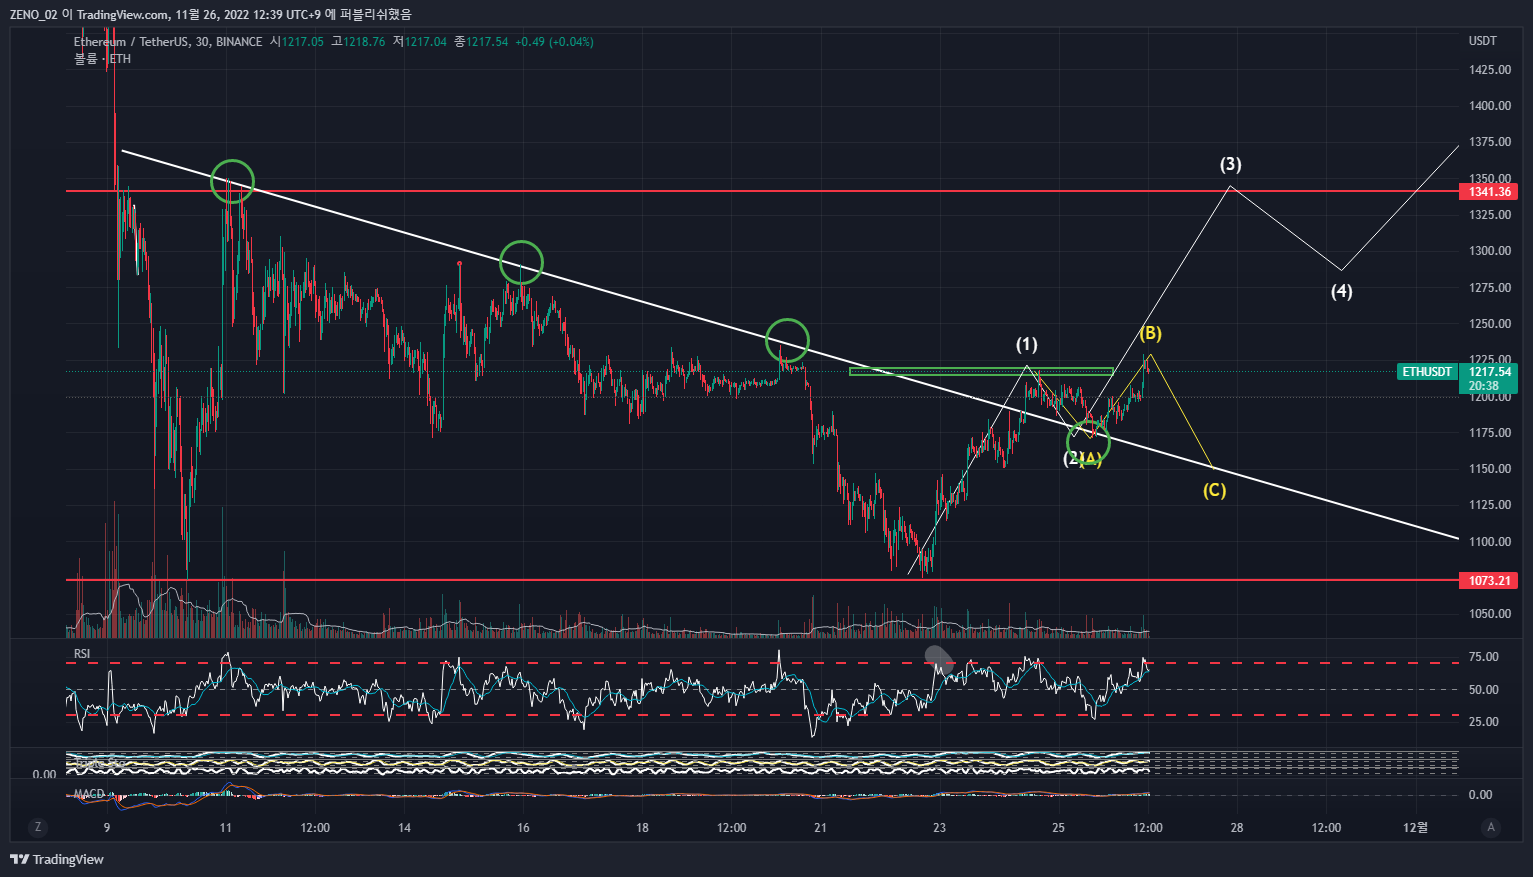Screen dimensions: 1533x877
Task: Select the white wave label (1)
Action: pyautogui.click(x=1027, y=345)
